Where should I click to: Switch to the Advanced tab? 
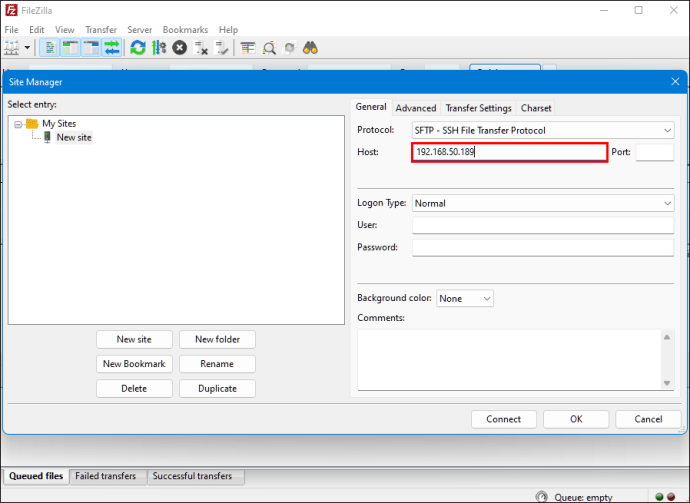pyautogui.click(x=416, y=108)
